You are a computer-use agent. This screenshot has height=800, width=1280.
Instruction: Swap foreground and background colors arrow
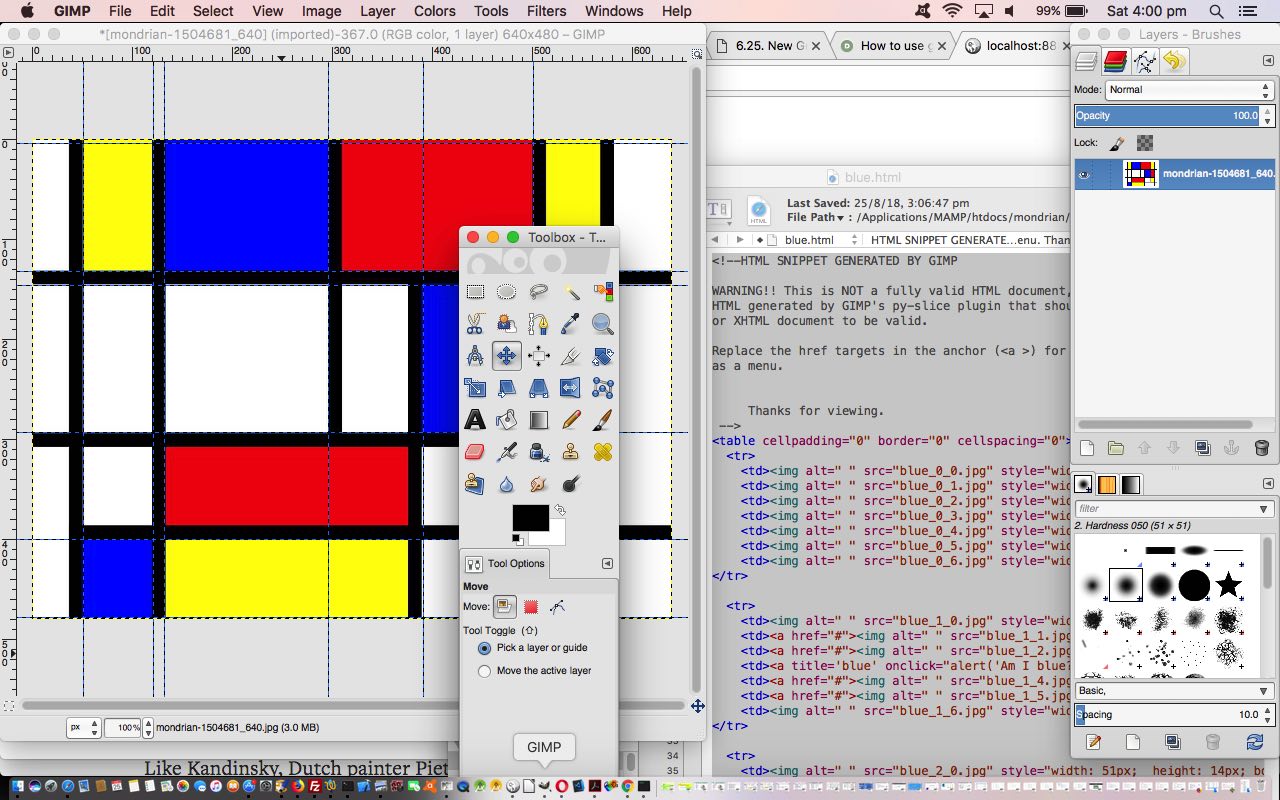tap(560, 510)
